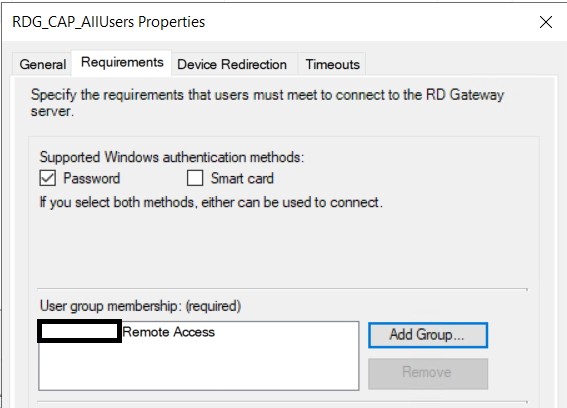This screenshot has width=567, height=408.
Task: Select the Requirements tab
Action: tap(122, 63)
